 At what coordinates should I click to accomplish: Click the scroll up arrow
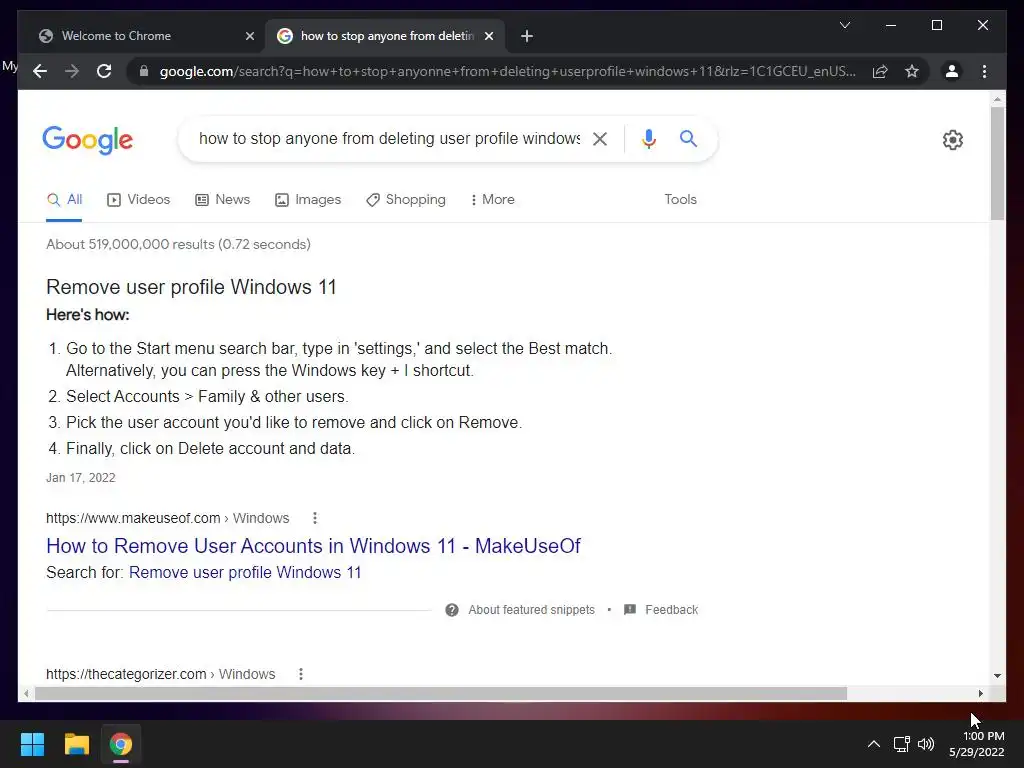997,100
